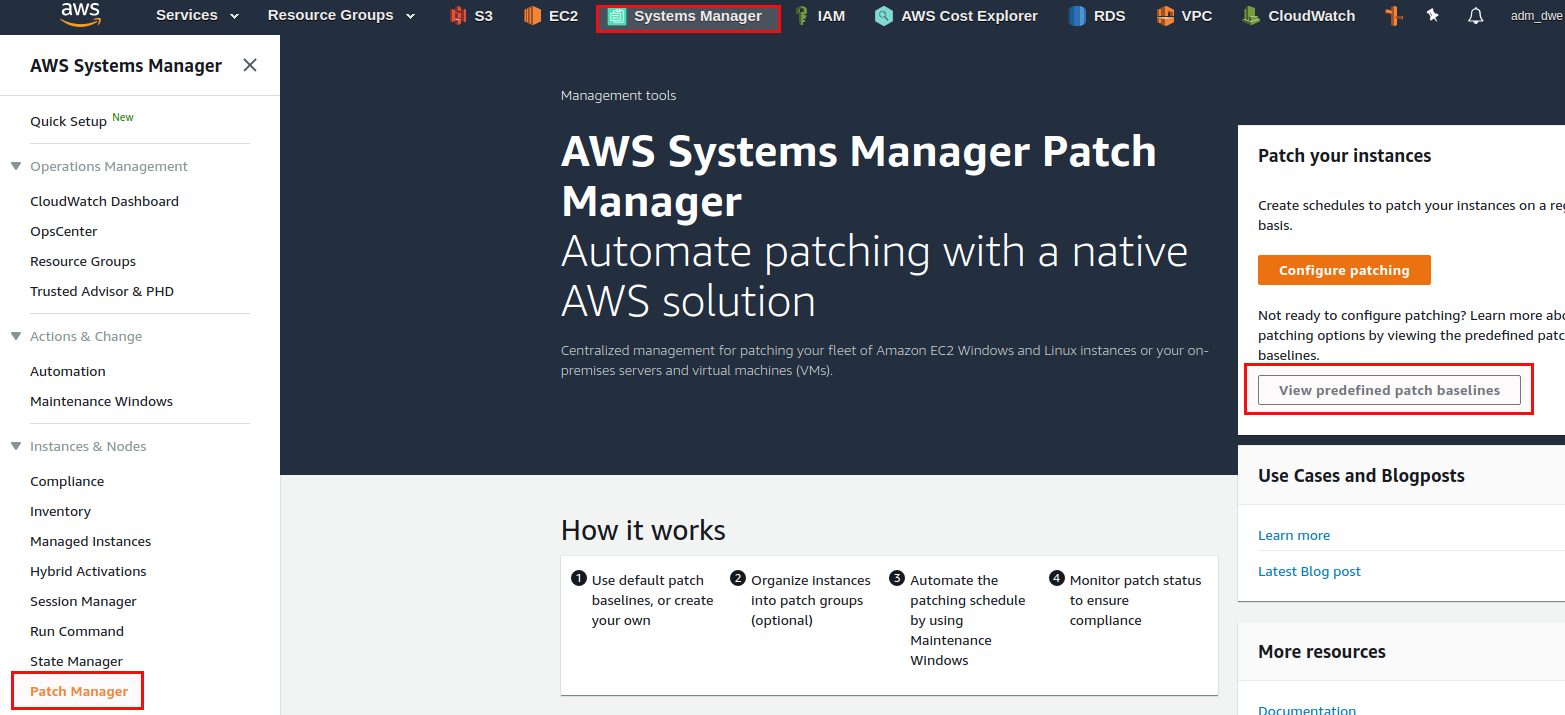Click the AWS logo home icon
Image resolution: width=1565 pixels, height=715 pixels.
pos(80,13)
